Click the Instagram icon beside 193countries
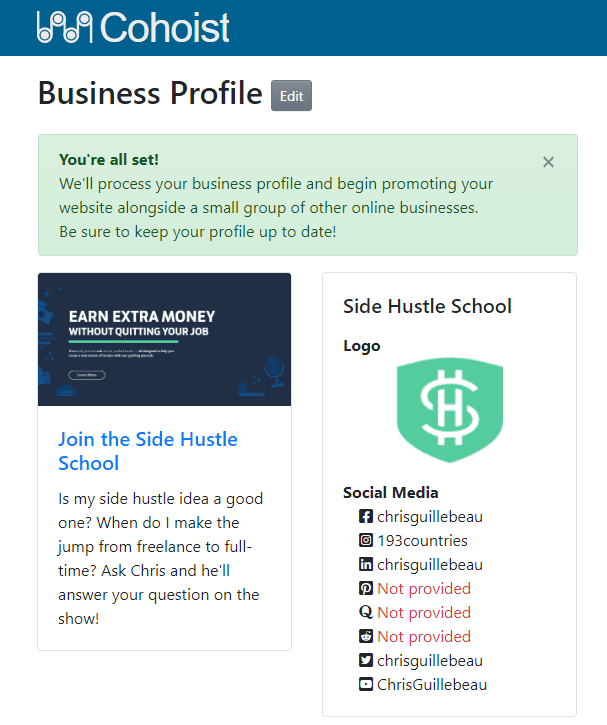 [x=366, y=540]
